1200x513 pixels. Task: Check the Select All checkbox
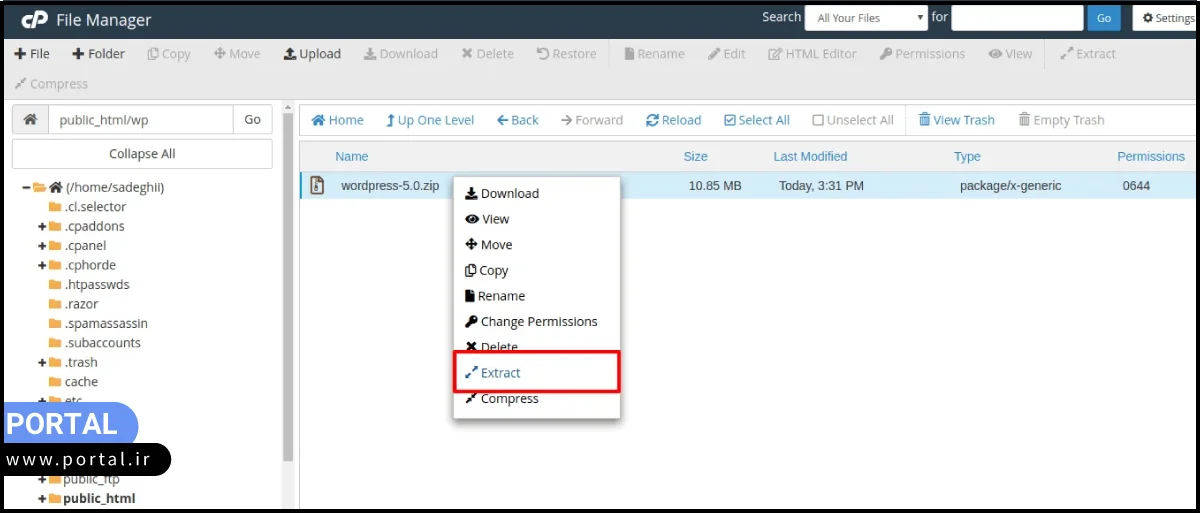pos(730,120)
